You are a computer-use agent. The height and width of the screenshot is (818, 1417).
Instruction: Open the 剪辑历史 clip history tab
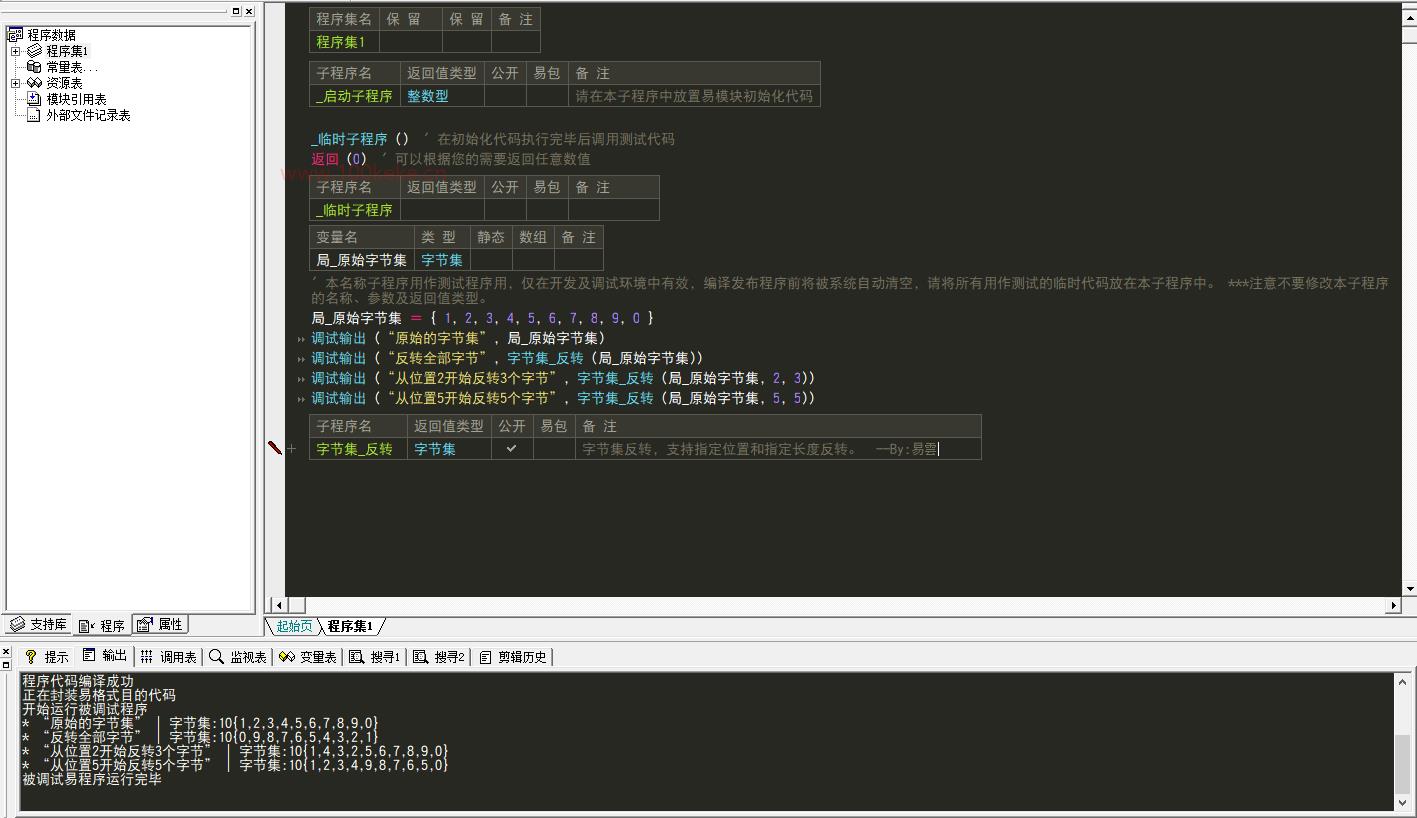coord(513,657)
